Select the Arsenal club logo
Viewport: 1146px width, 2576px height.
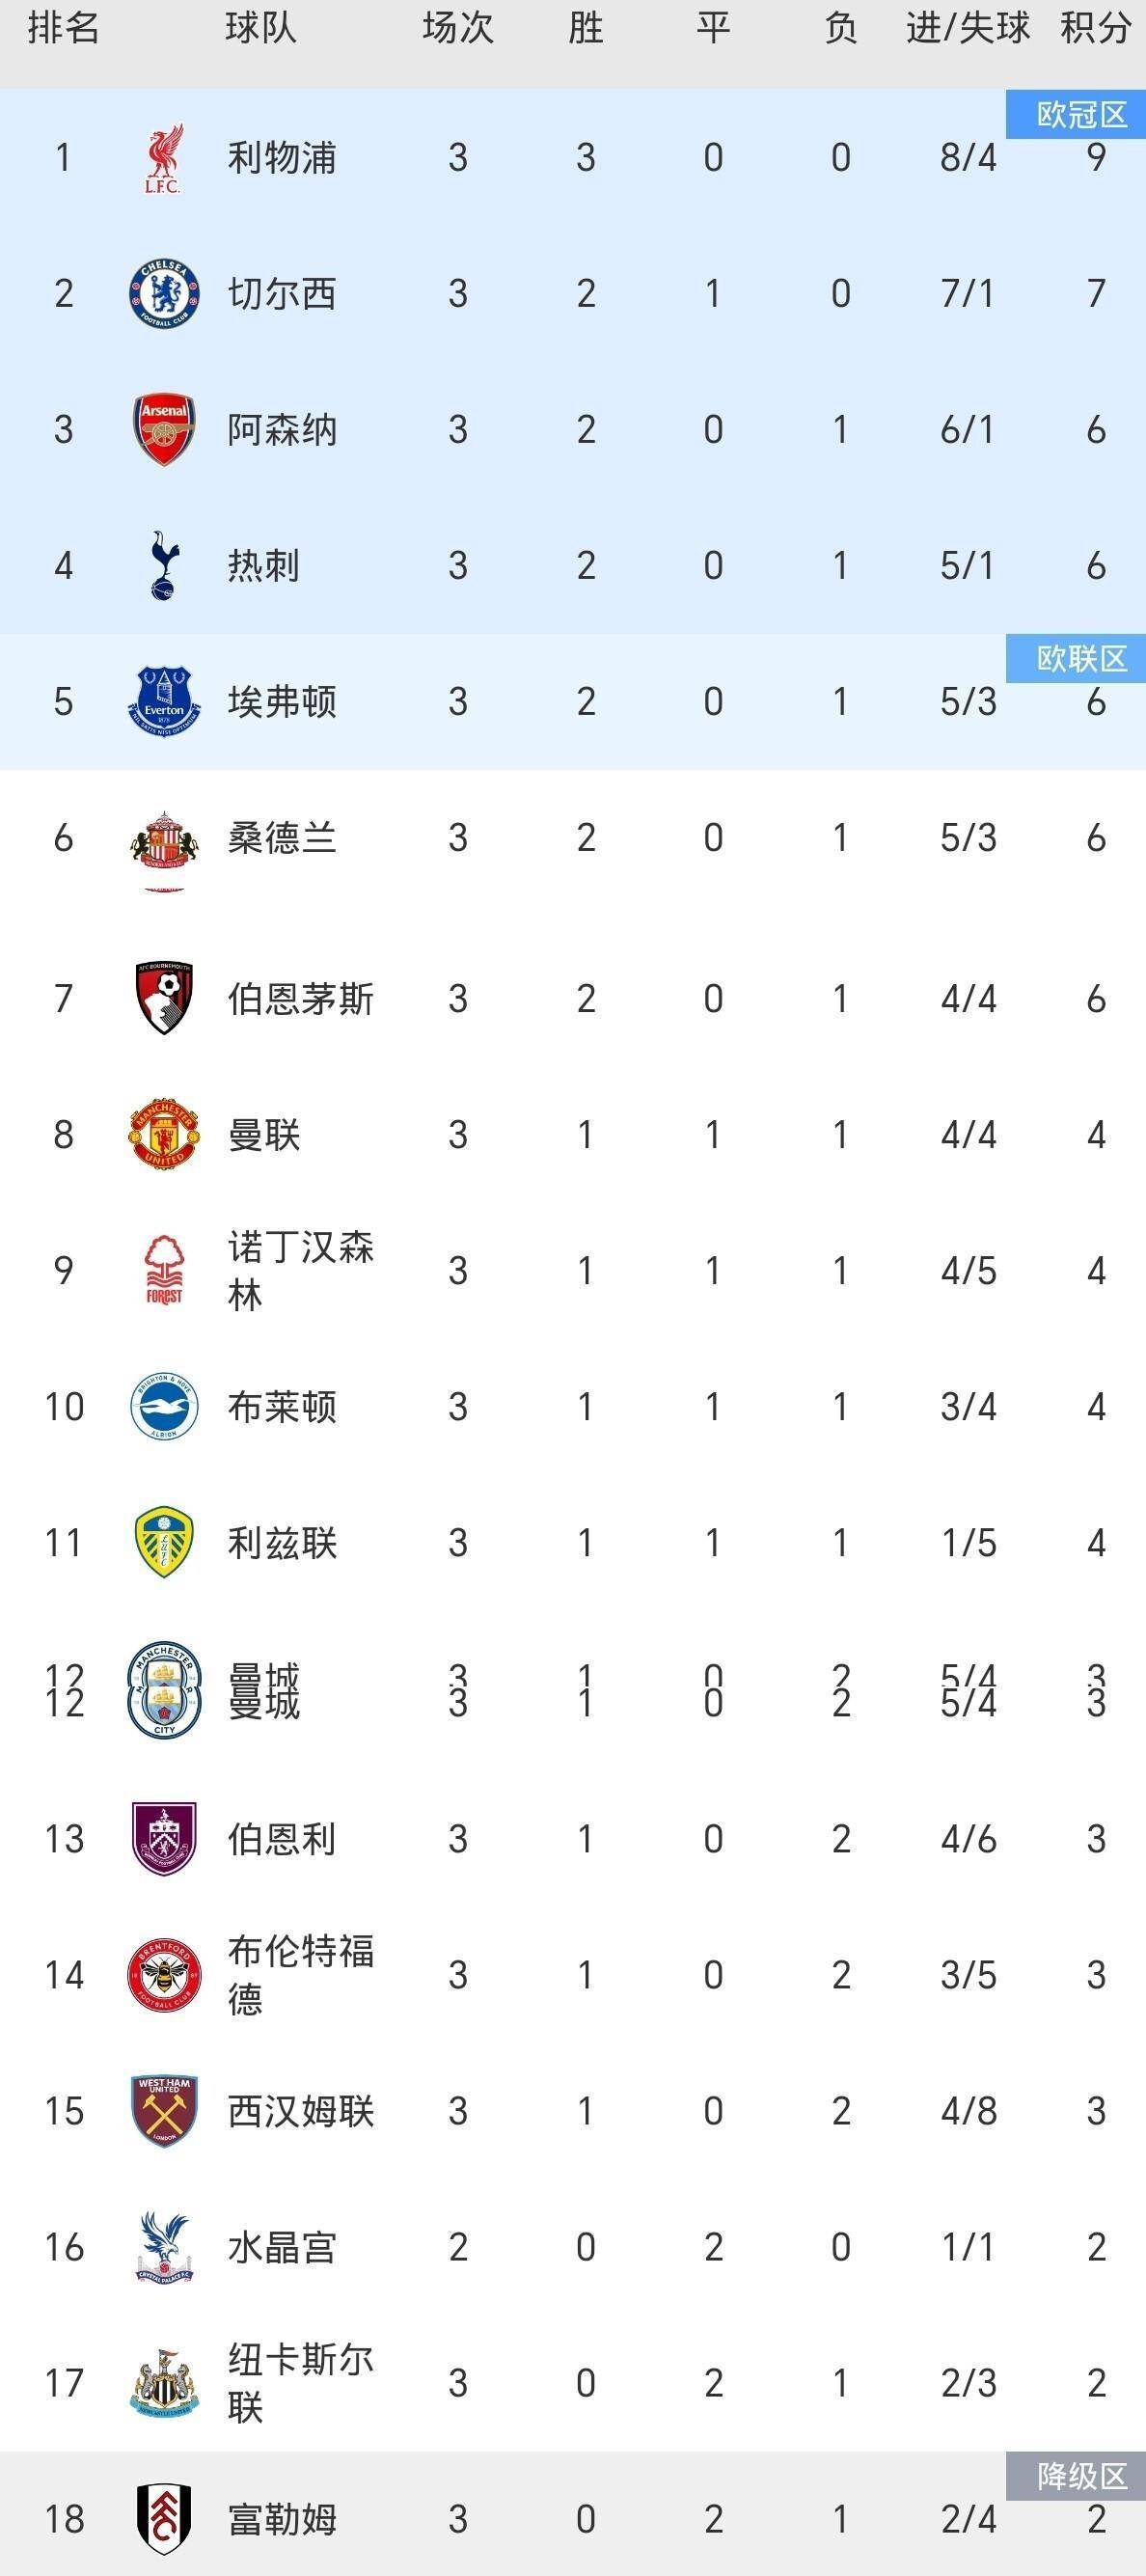pyautogui.click(x=164, y=430)
